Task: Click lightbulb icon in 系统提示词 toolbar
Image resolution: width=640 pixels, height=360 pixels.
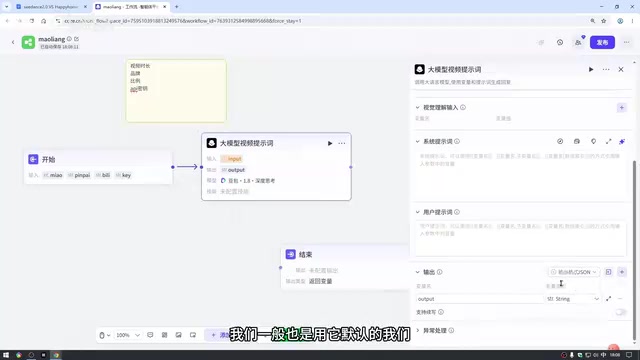Action: [x=593, y=141]
